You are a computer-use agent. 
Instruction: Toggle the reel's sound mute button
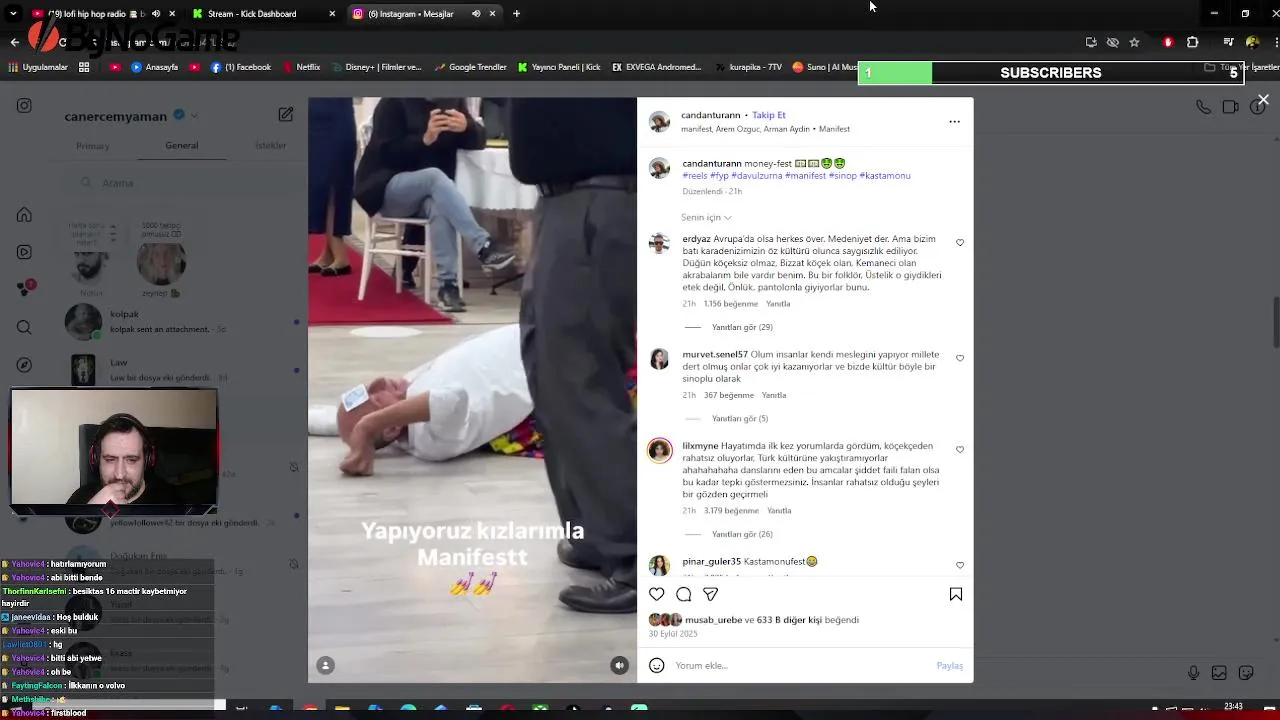[x=619, y=665]
